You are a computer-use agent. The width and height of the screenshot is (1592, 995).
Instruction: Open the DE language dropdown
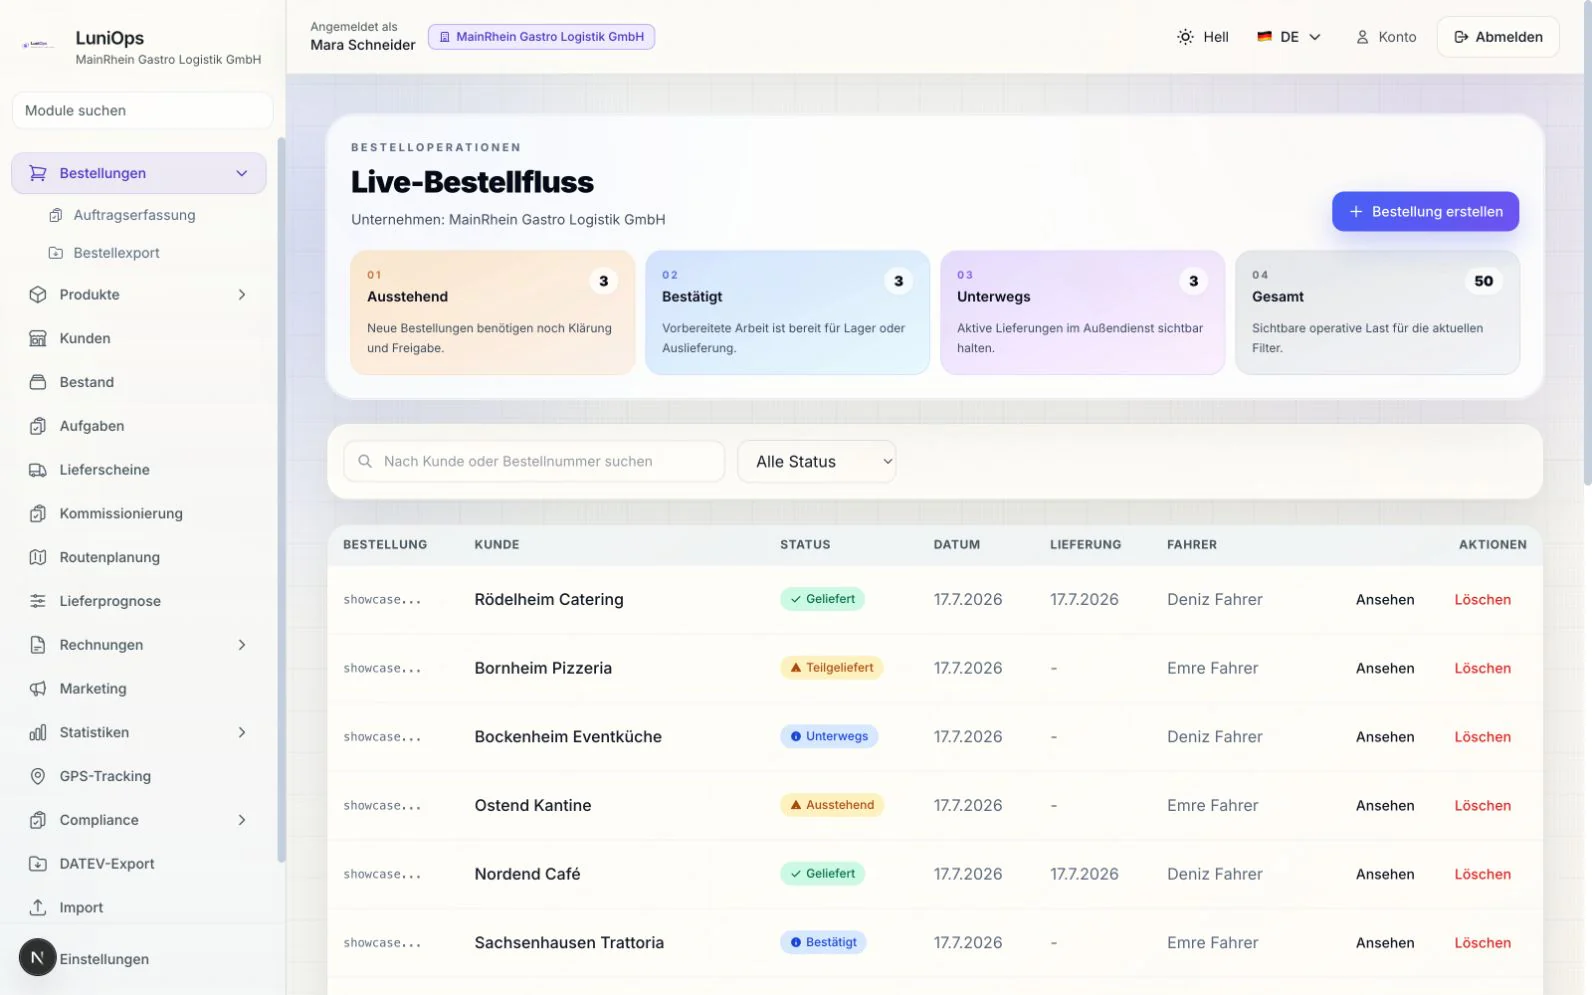tap(1289, 37)
